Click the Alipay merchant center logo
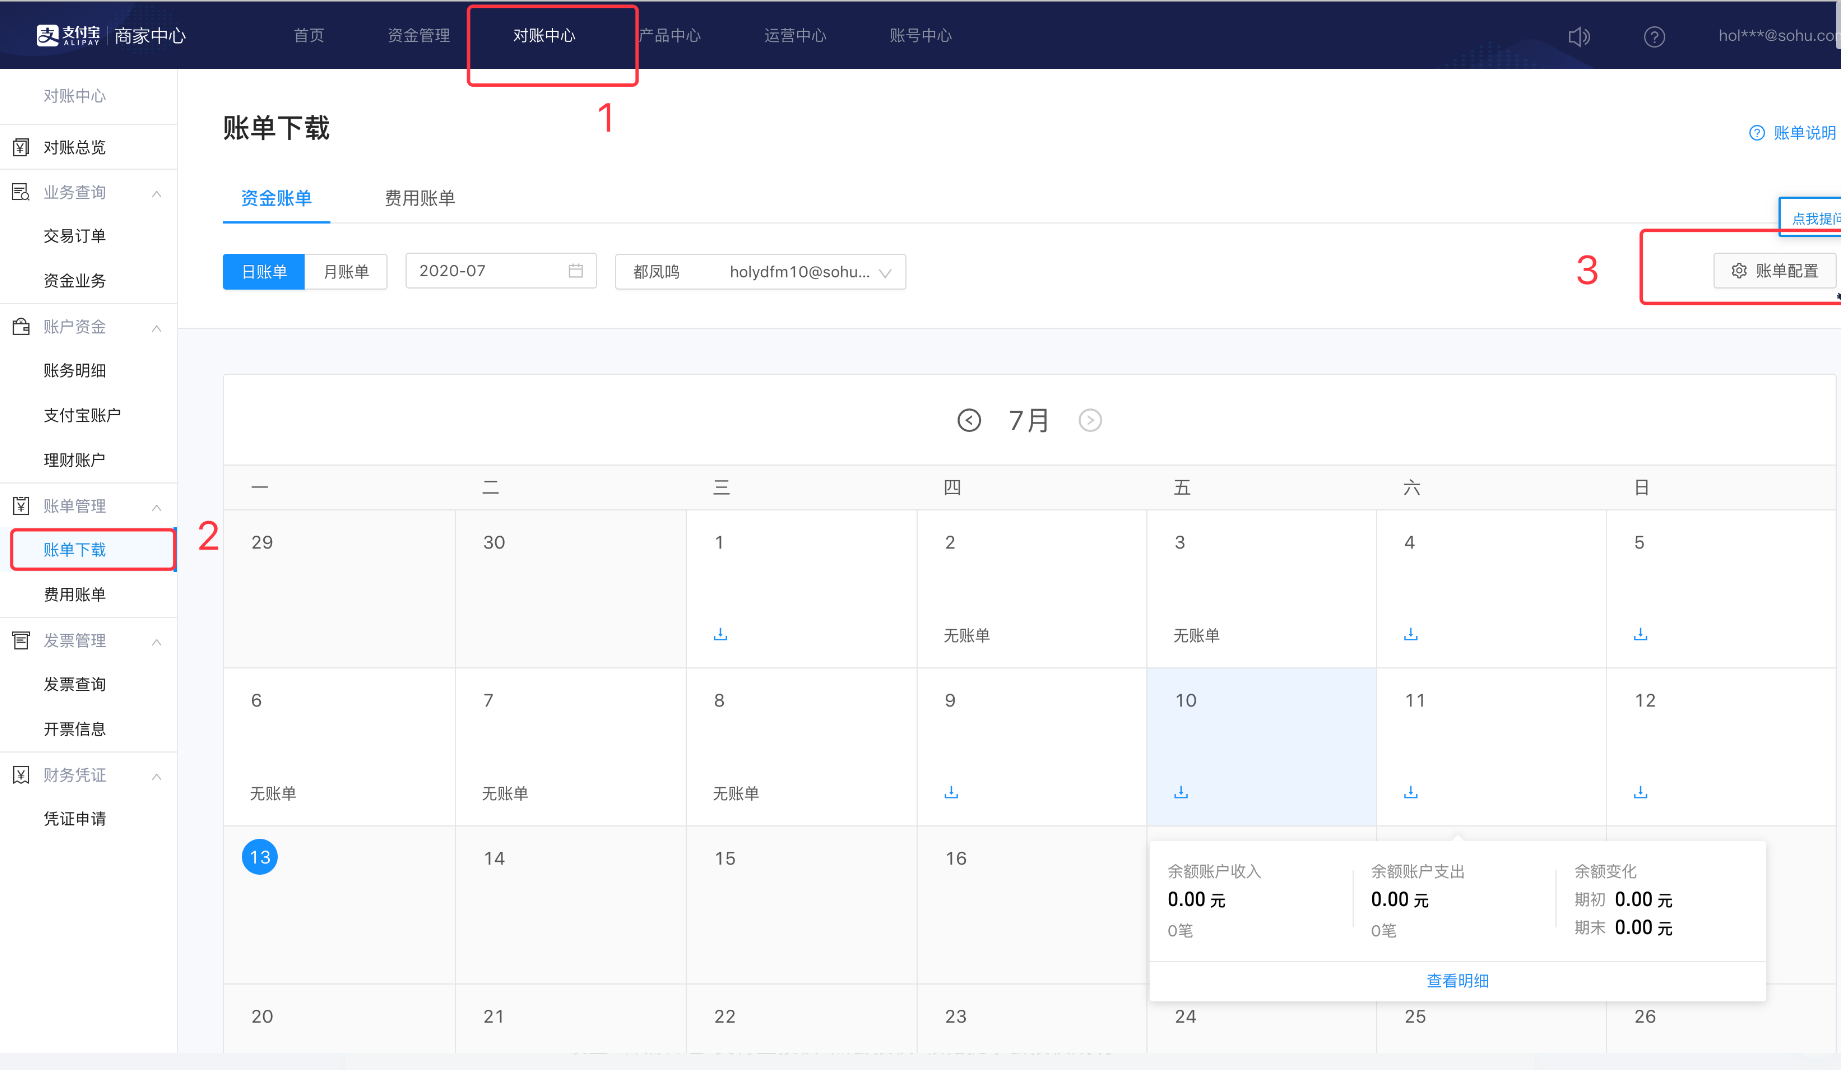1841x1070 pixels. coord(111,36)
